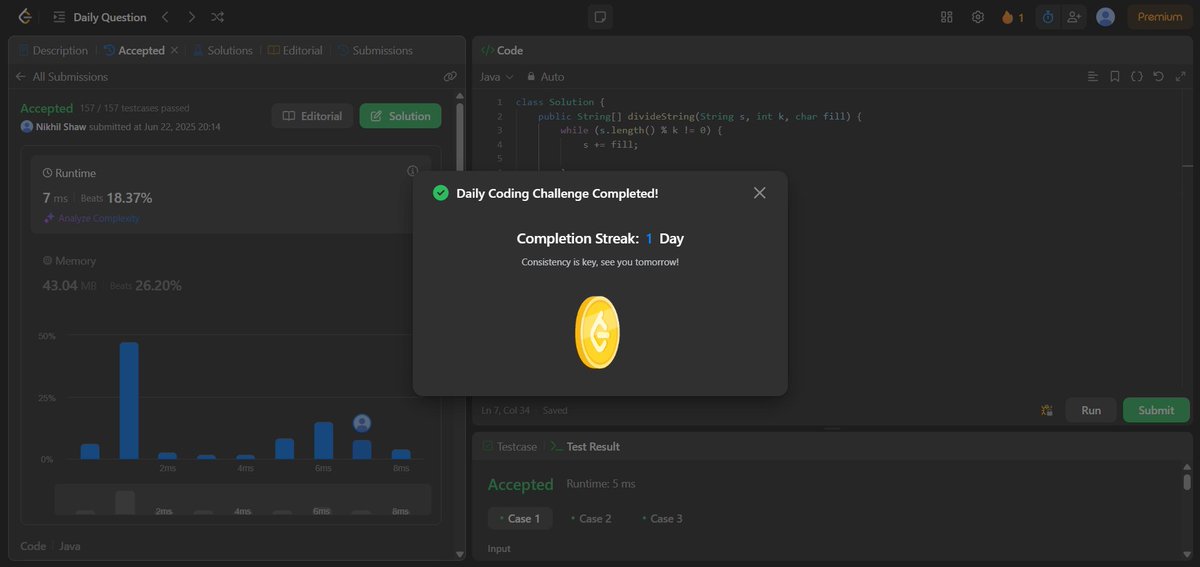Open the Submissions tab
1200x567 pixels.
point(375,50)
